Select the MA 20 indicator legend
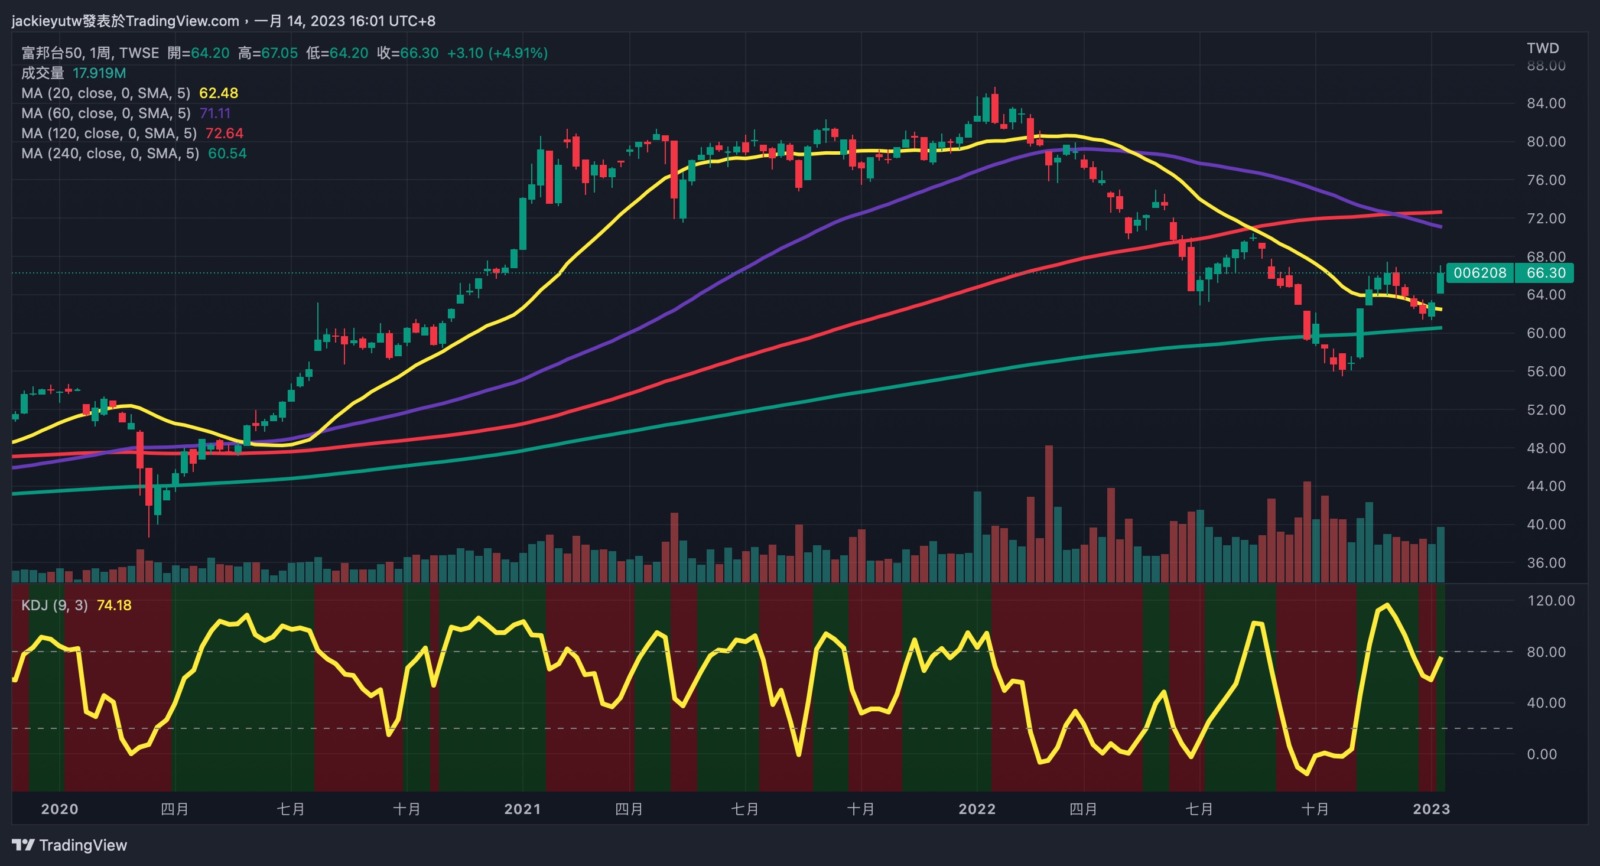1600x866 pixels. (x=105, y=93)
